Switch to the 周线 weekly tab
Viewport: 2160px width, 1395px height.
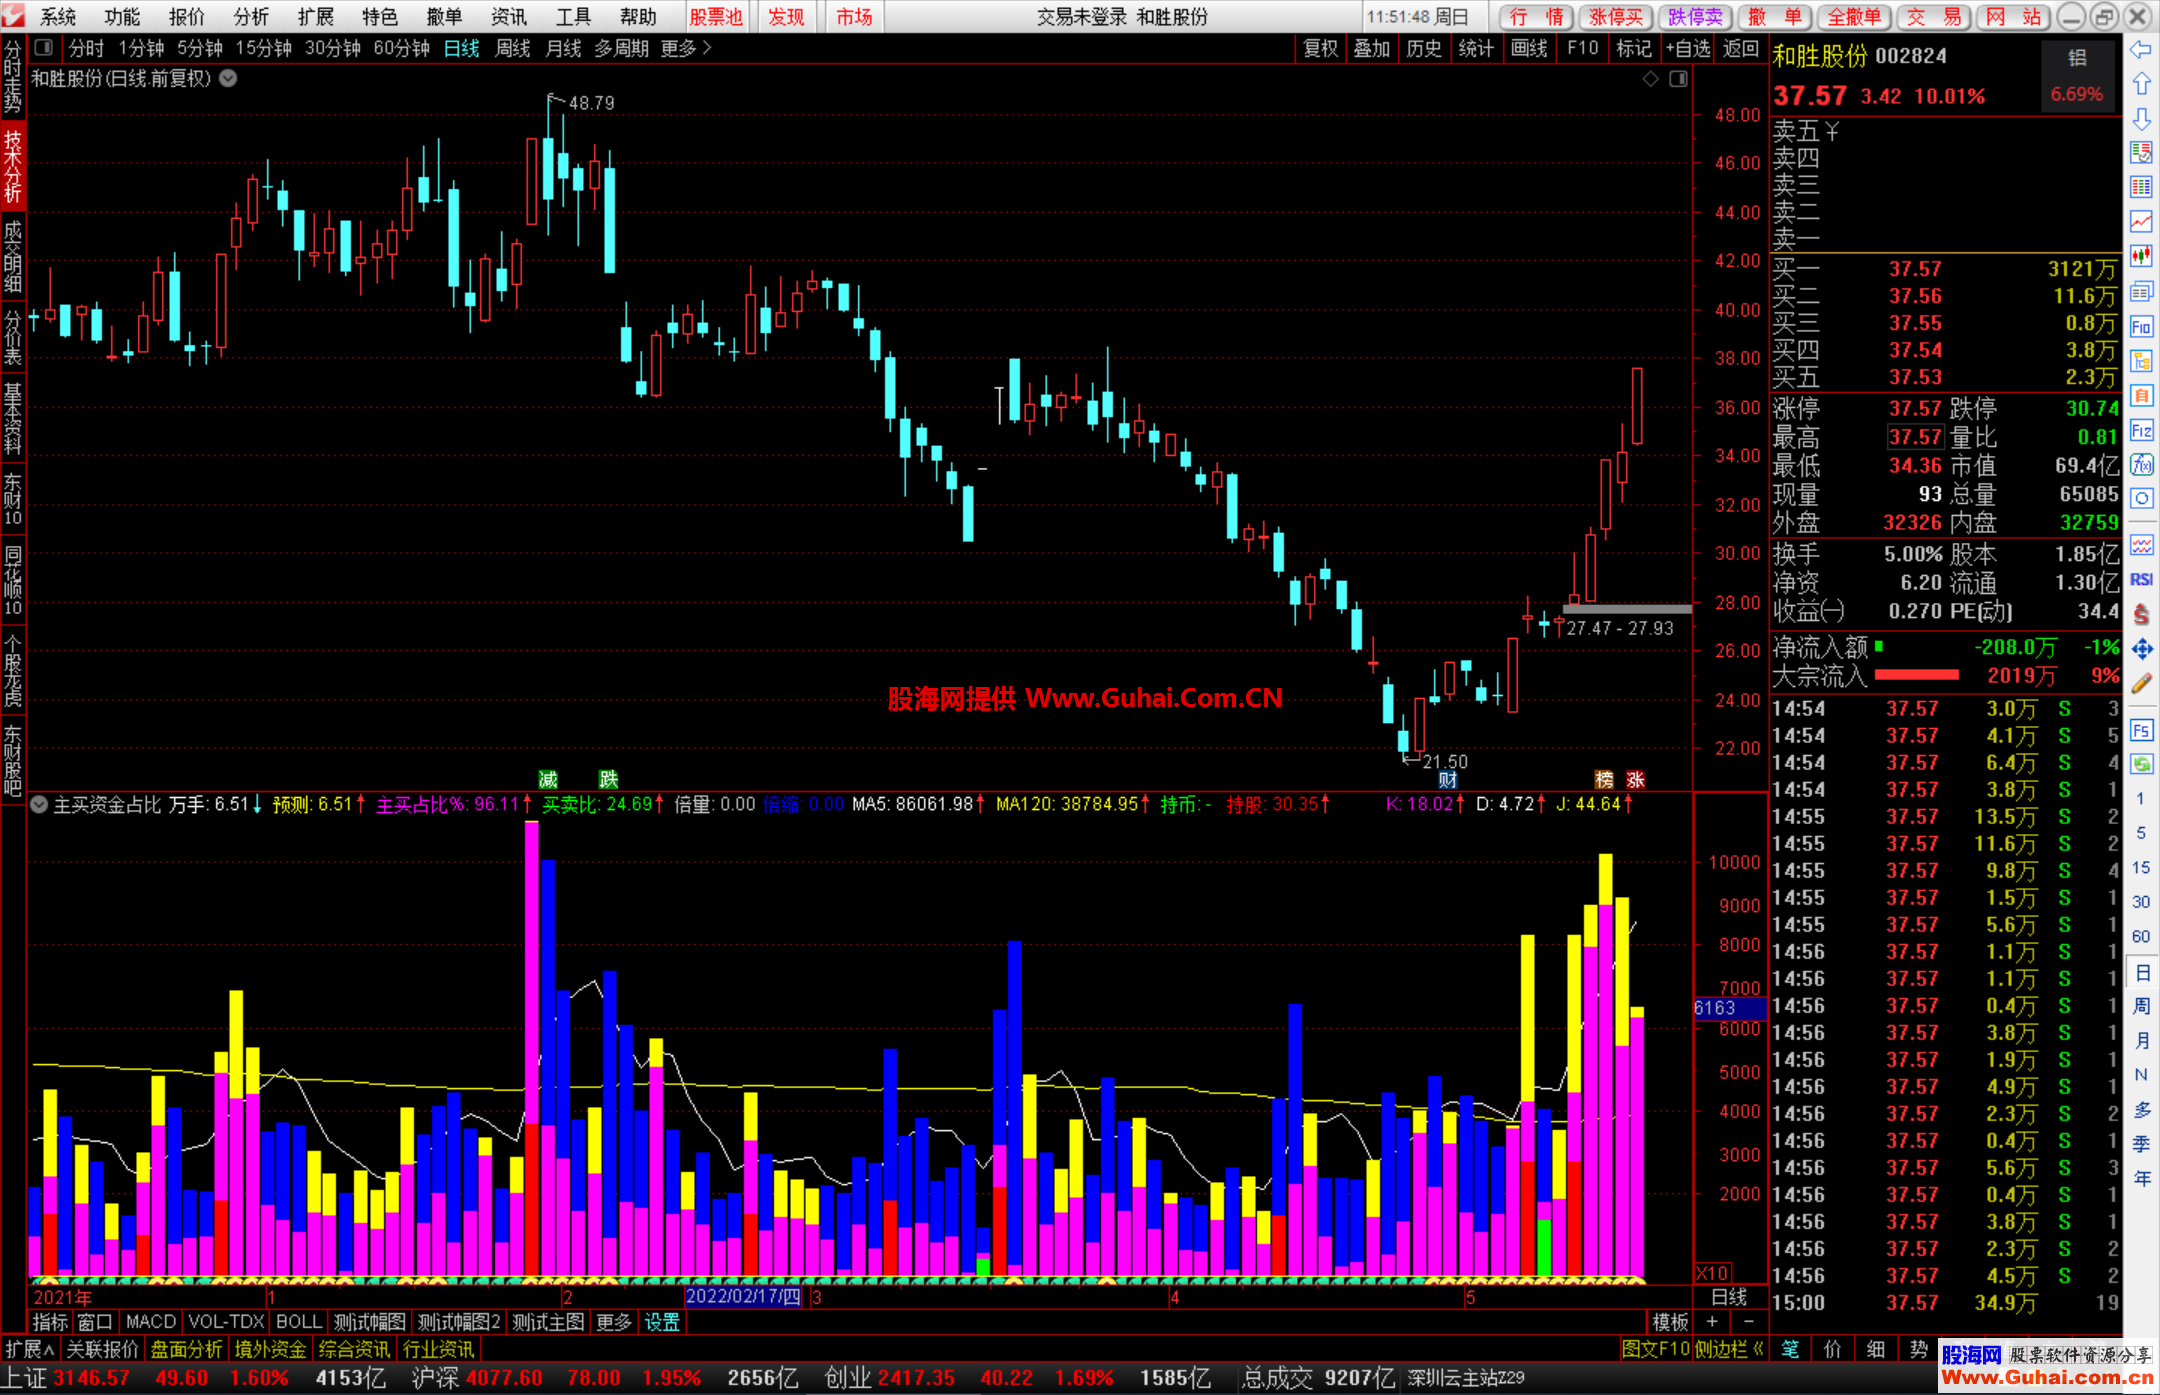tap(512, 48)
